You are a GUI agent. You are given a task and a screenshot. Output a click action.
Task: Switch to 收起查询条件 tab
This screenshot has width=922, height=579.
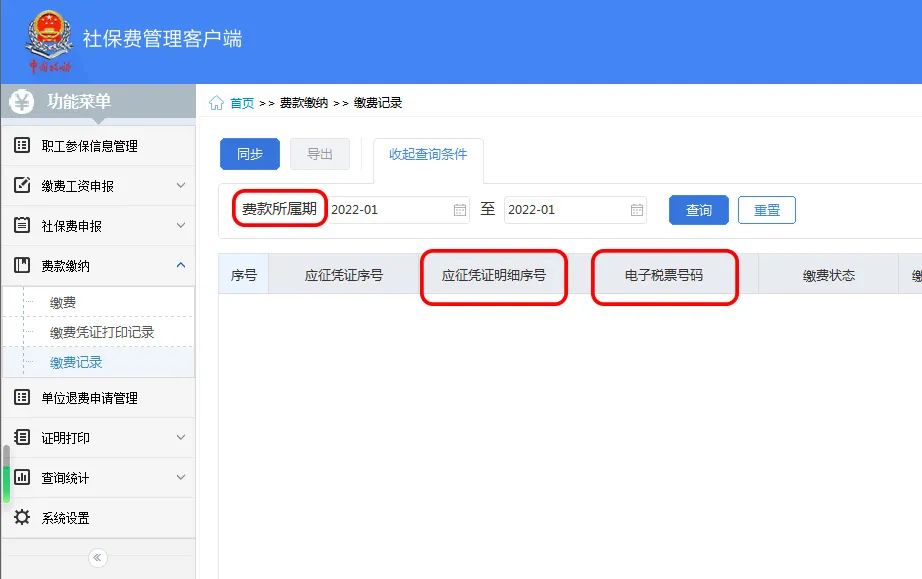point(428,155)
